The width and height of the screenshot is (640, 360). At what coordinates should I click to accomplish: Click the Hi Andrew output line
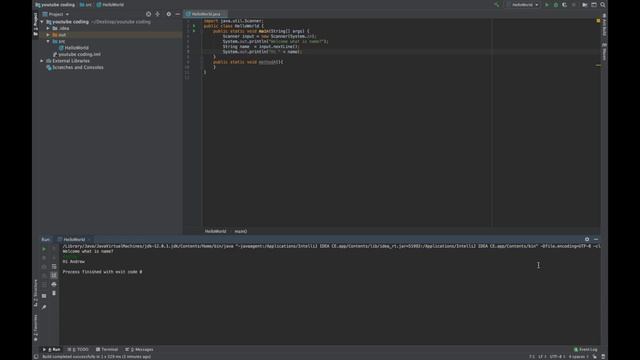(x=73, y=262)
